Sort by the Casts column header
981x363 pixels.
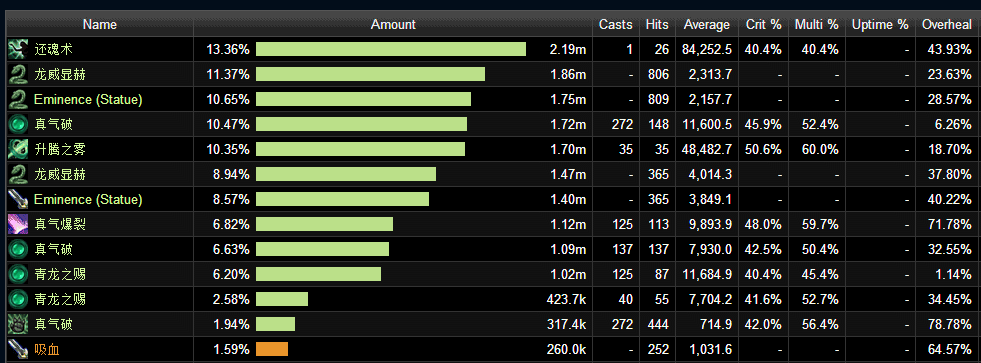click(x=616, y=25)
